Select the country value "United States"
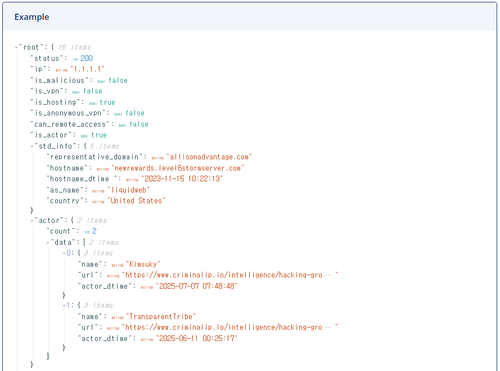The height and width of the screenshot is (371, 500). pos(136,201)
